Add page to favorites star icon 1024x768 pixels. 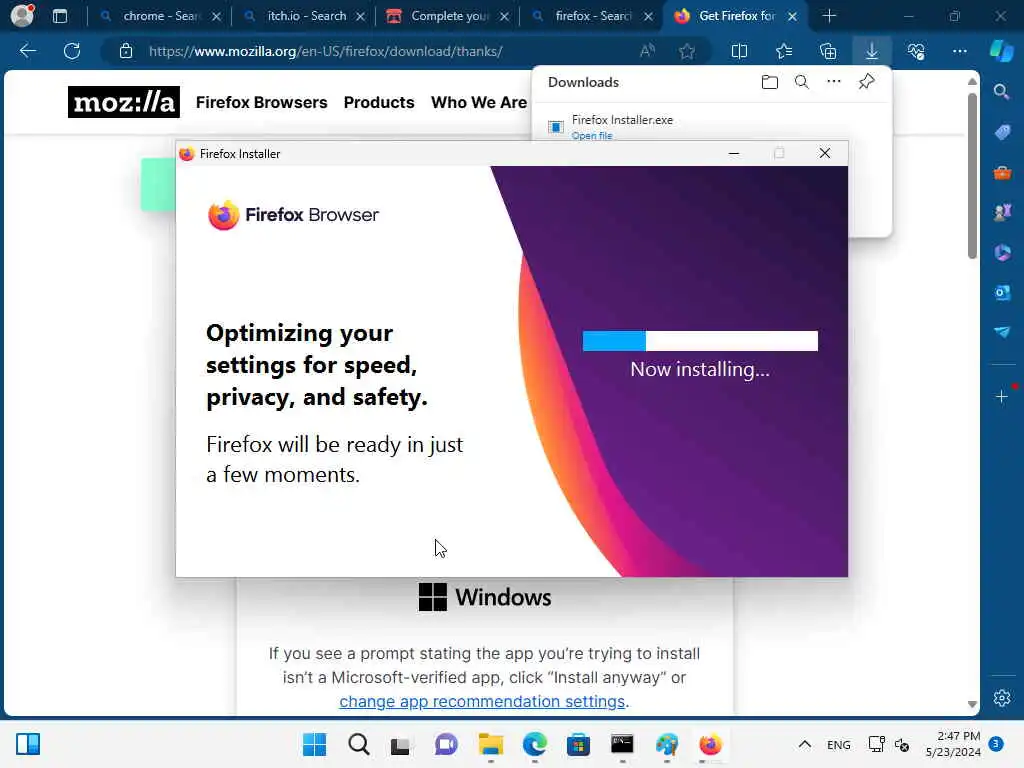click(x=686, y=51)
